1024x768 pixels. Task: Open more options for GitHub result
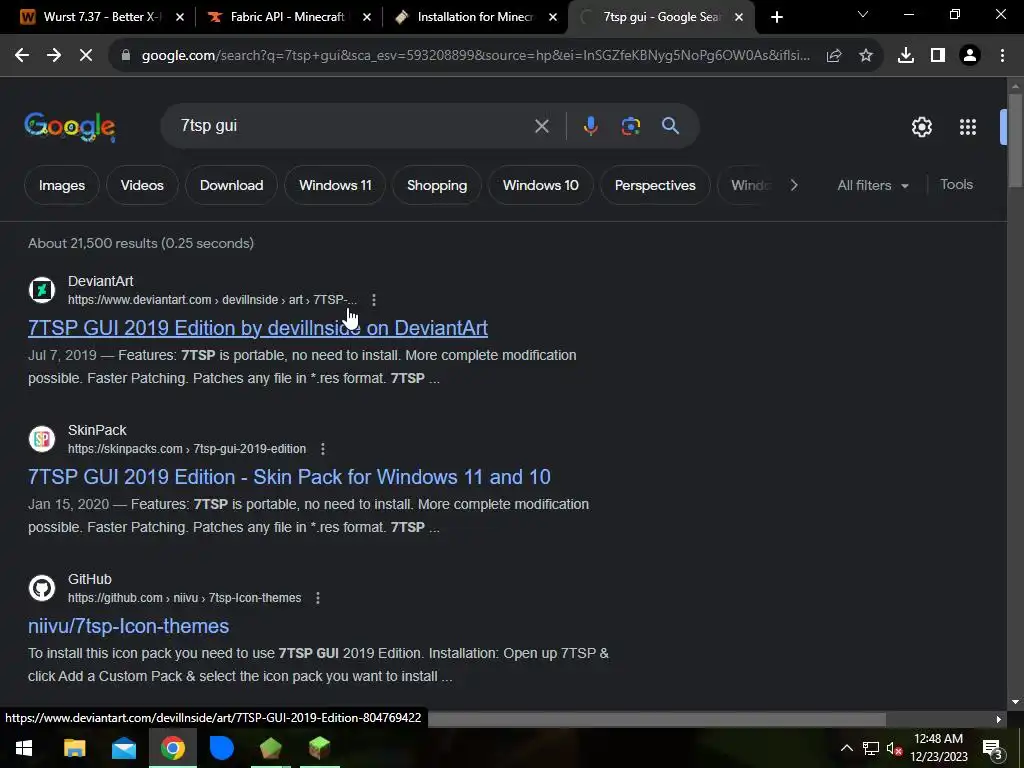[318, 598]
